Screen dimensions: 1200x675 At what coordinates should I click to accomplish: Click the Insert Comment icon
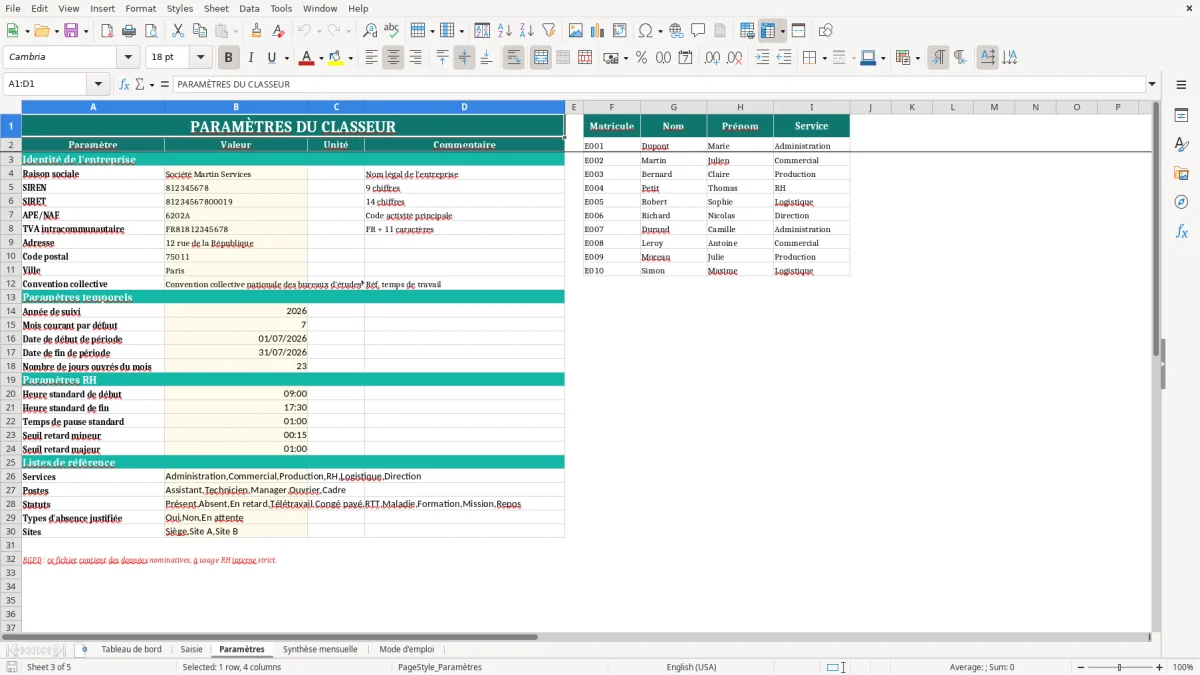tap(698, 31)
